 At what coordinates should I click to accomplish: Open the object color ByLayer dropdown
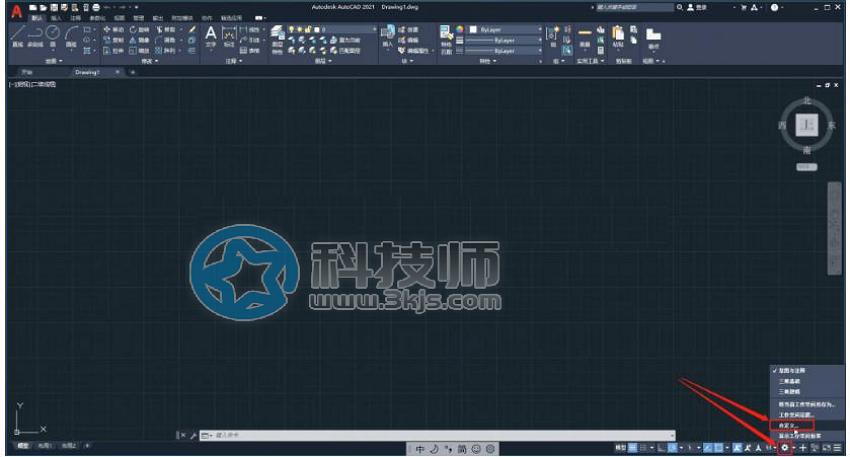(x=505, y=29)
